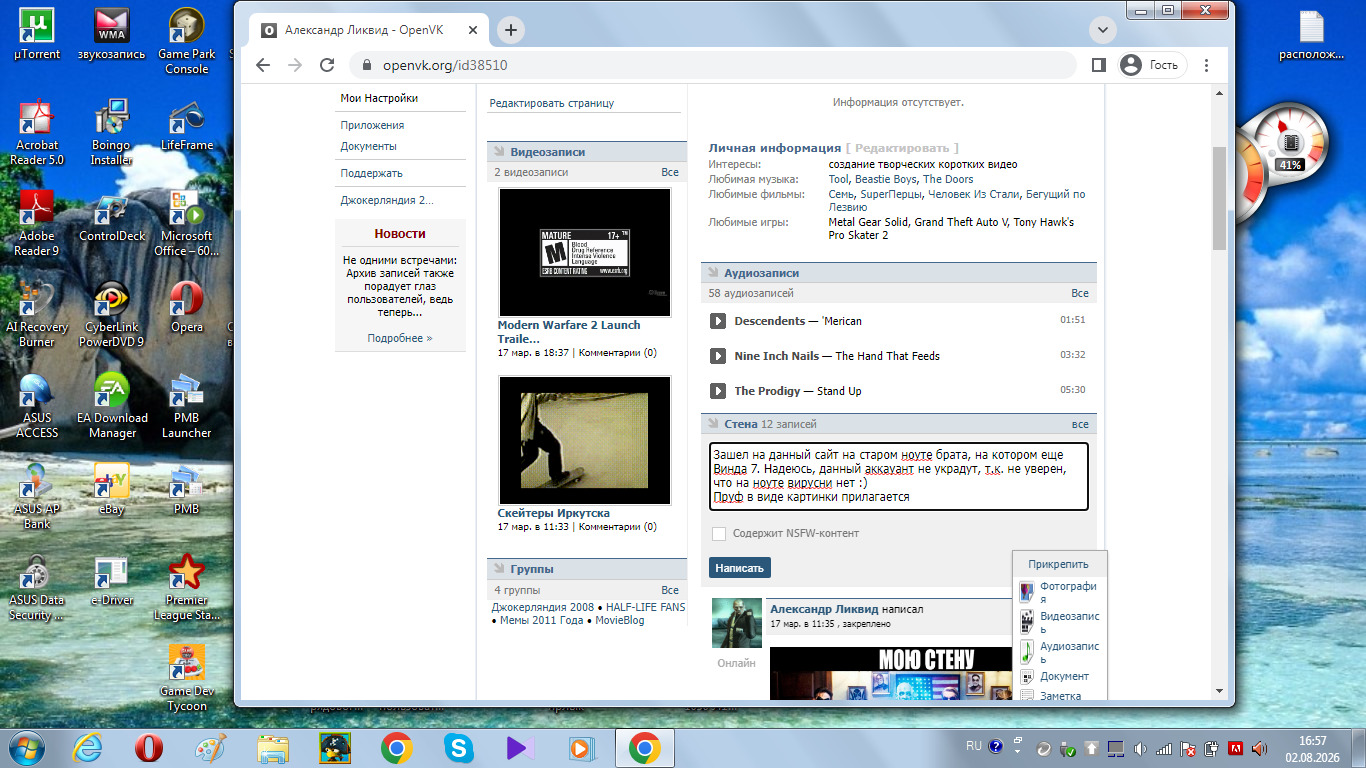The height and width of the screenshot is (768, 1366).
Task: Play Nine Inch Nails The Hand That Feeds
Action: 717,356
